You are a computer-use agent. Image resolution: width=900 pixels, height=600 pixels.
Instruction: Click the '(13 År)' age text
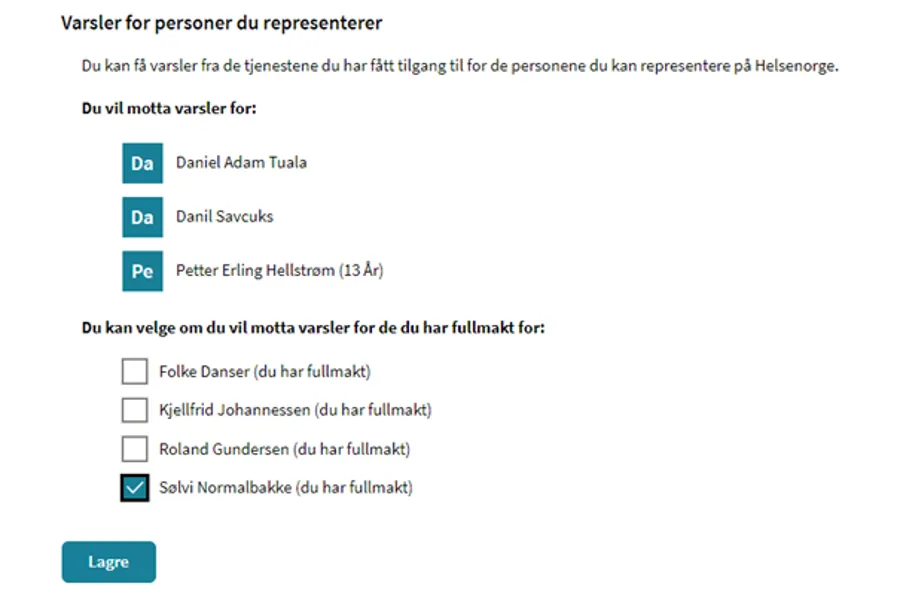(x=361, y=270)
